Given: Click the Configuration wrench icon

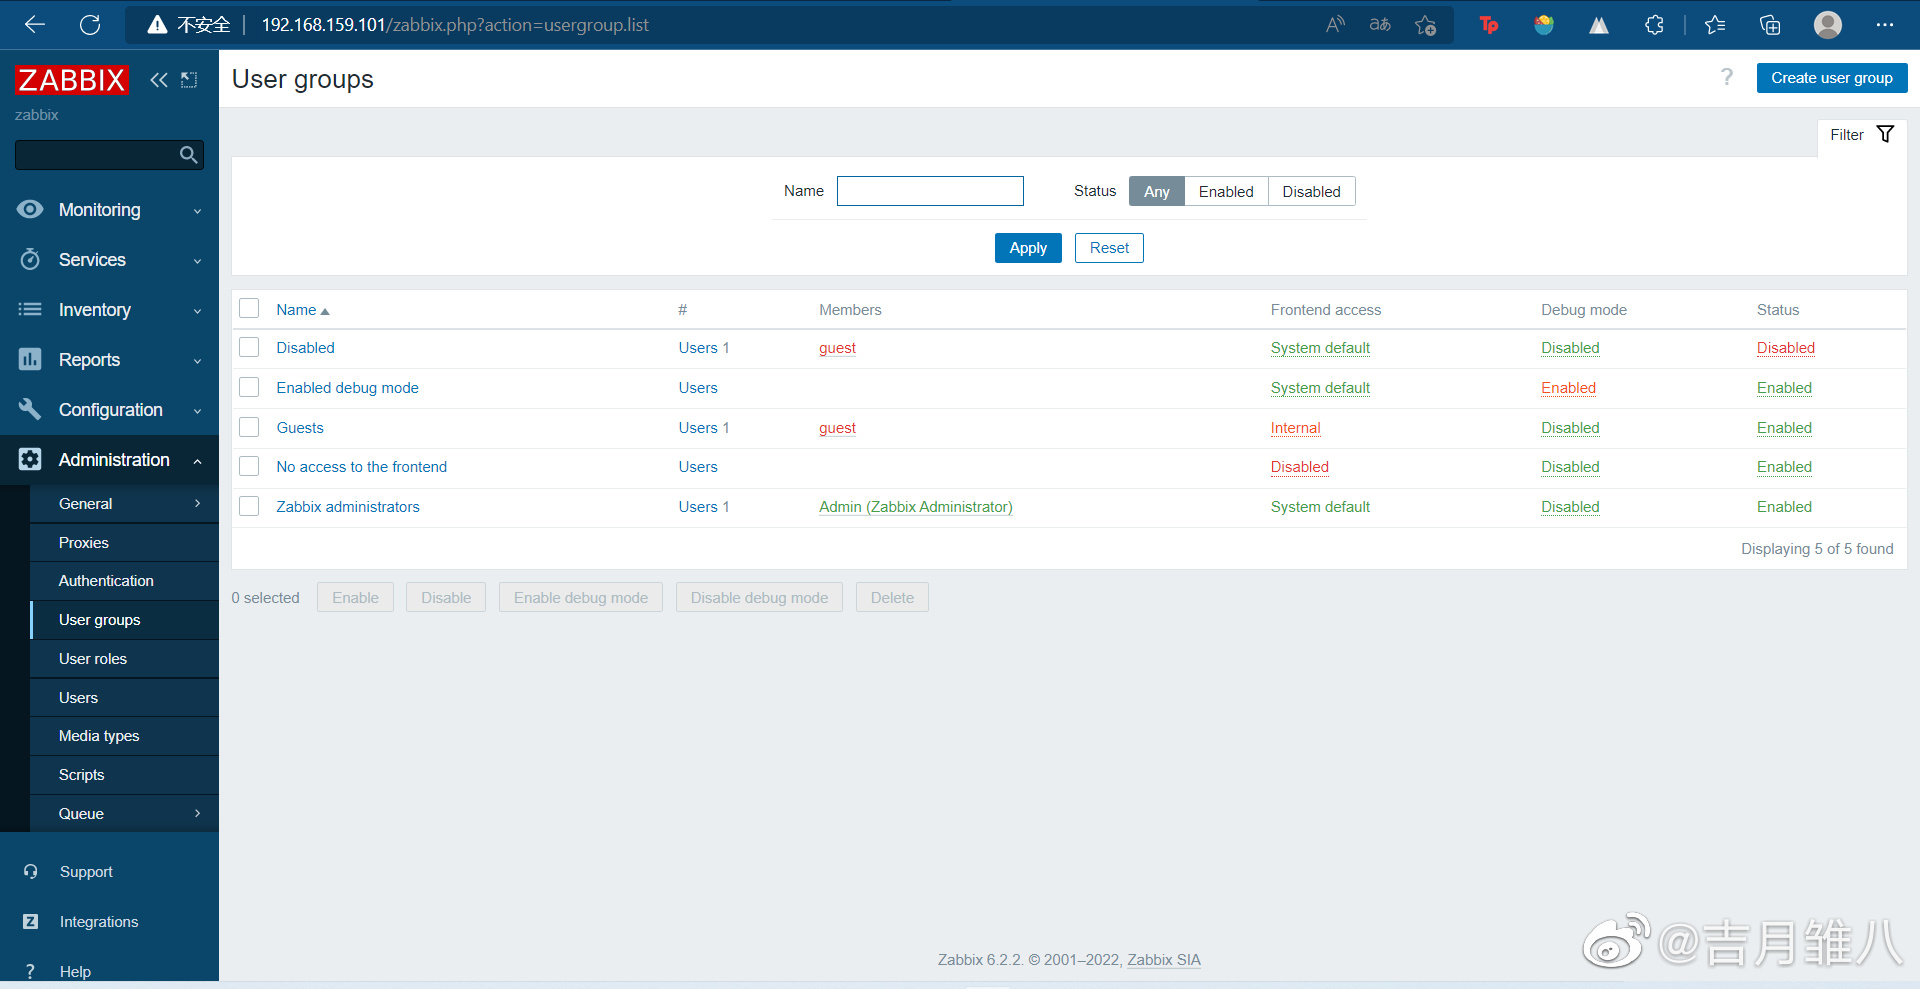Looking at the screenshot, I should coord(30,409).
